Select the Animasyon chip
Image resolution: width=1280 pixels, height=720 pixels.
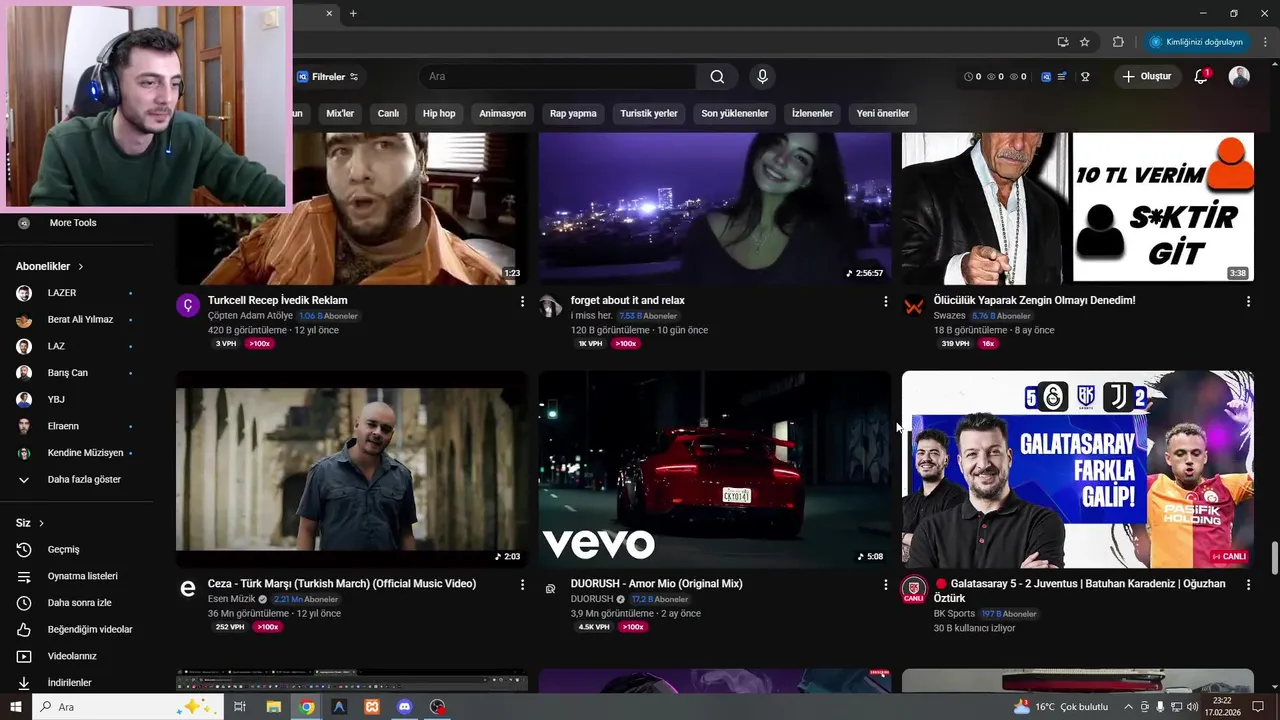click(502, 114)
